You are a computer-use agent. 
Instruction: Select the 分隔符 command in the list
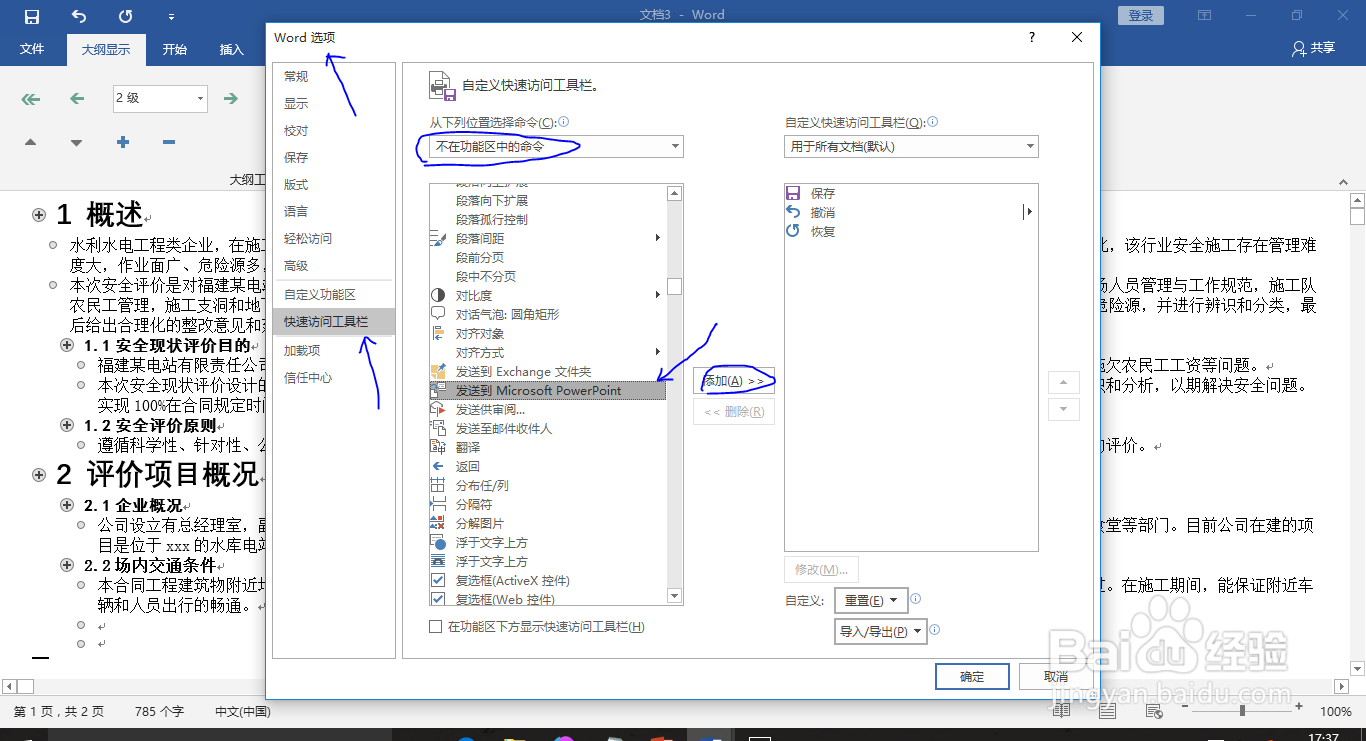tap(547, 504)
